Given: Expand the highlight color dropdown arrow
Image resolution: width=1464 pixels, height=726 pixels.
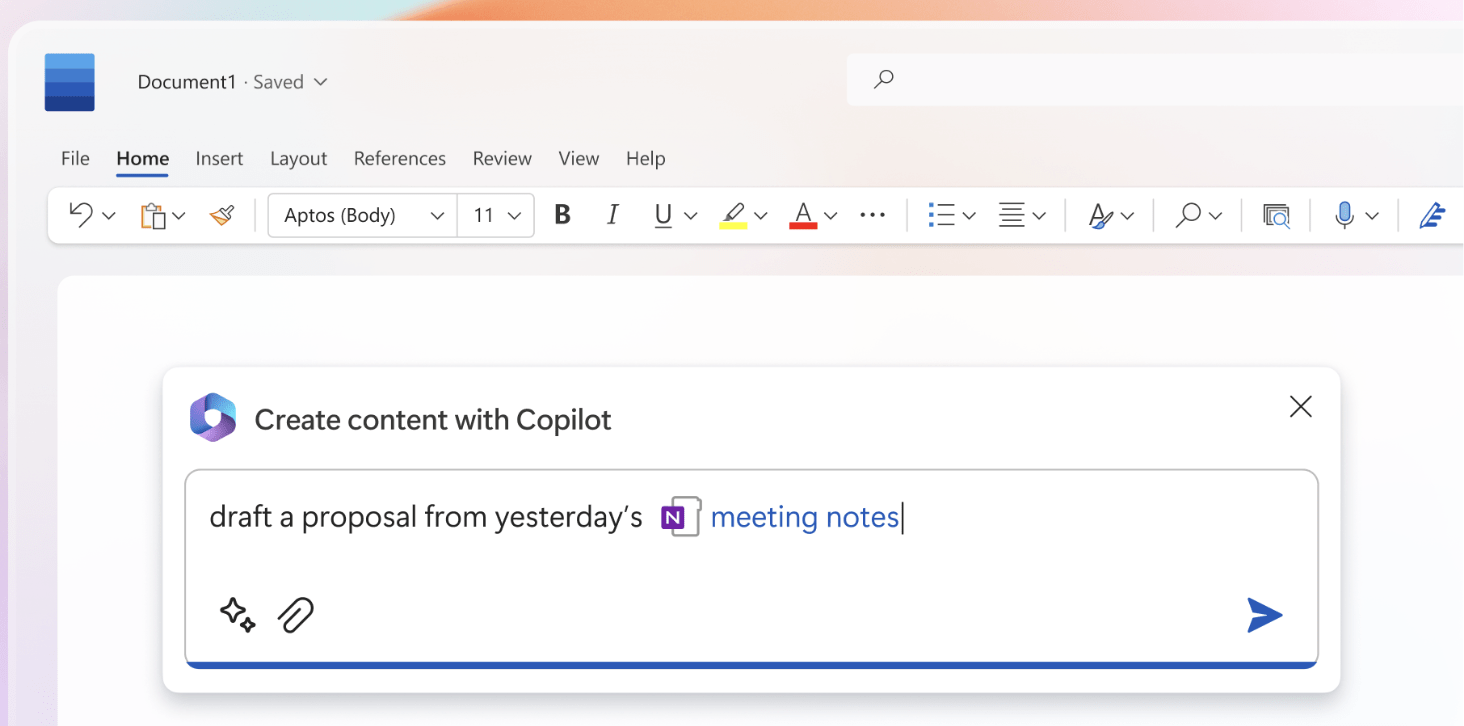Looking at the screenshot, I should pos(761,215).
